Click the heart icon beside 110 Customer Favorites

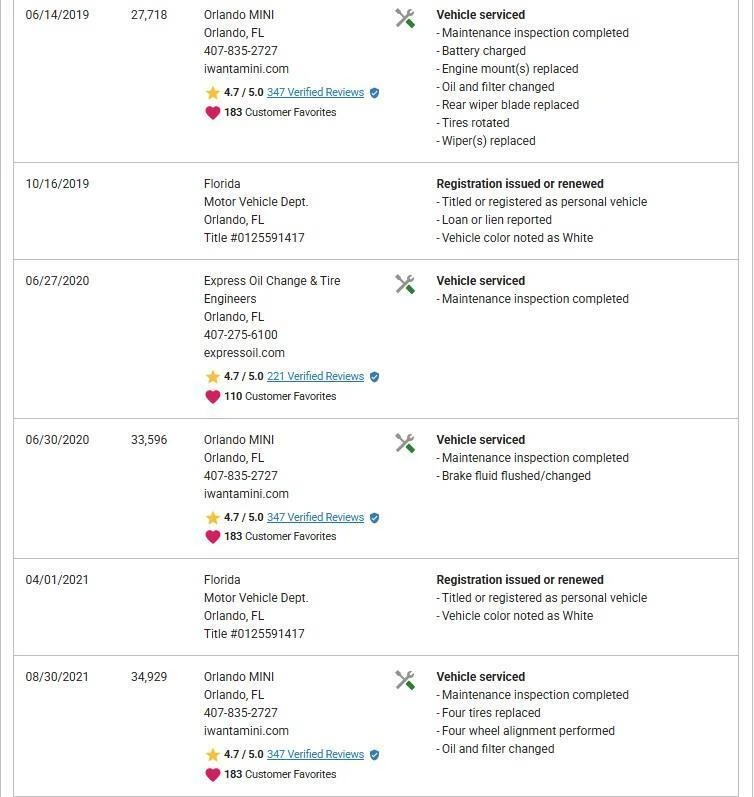(212, 396)
